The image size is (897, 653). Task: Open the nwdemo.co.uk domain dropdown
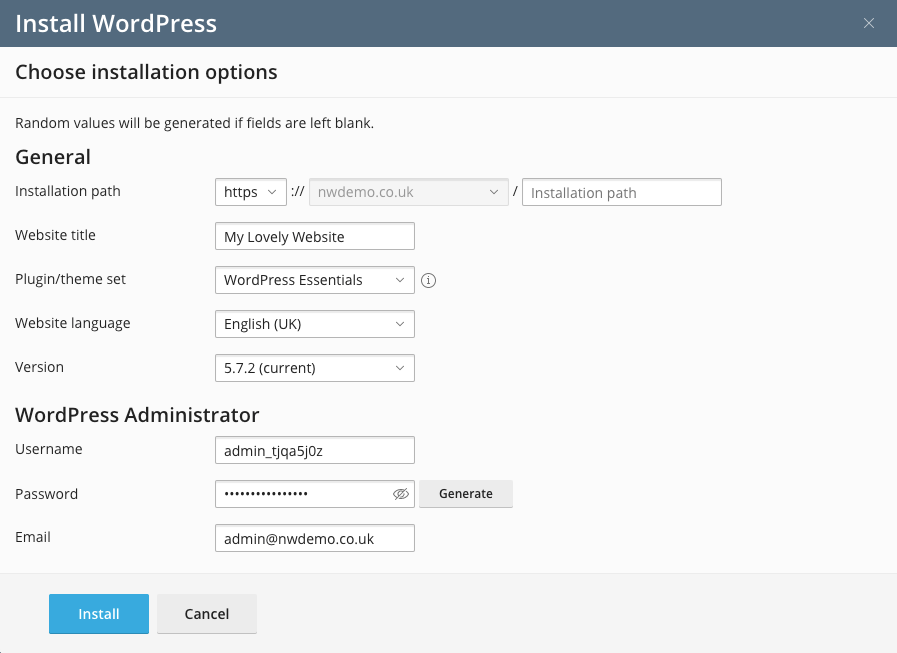point(408,192)
